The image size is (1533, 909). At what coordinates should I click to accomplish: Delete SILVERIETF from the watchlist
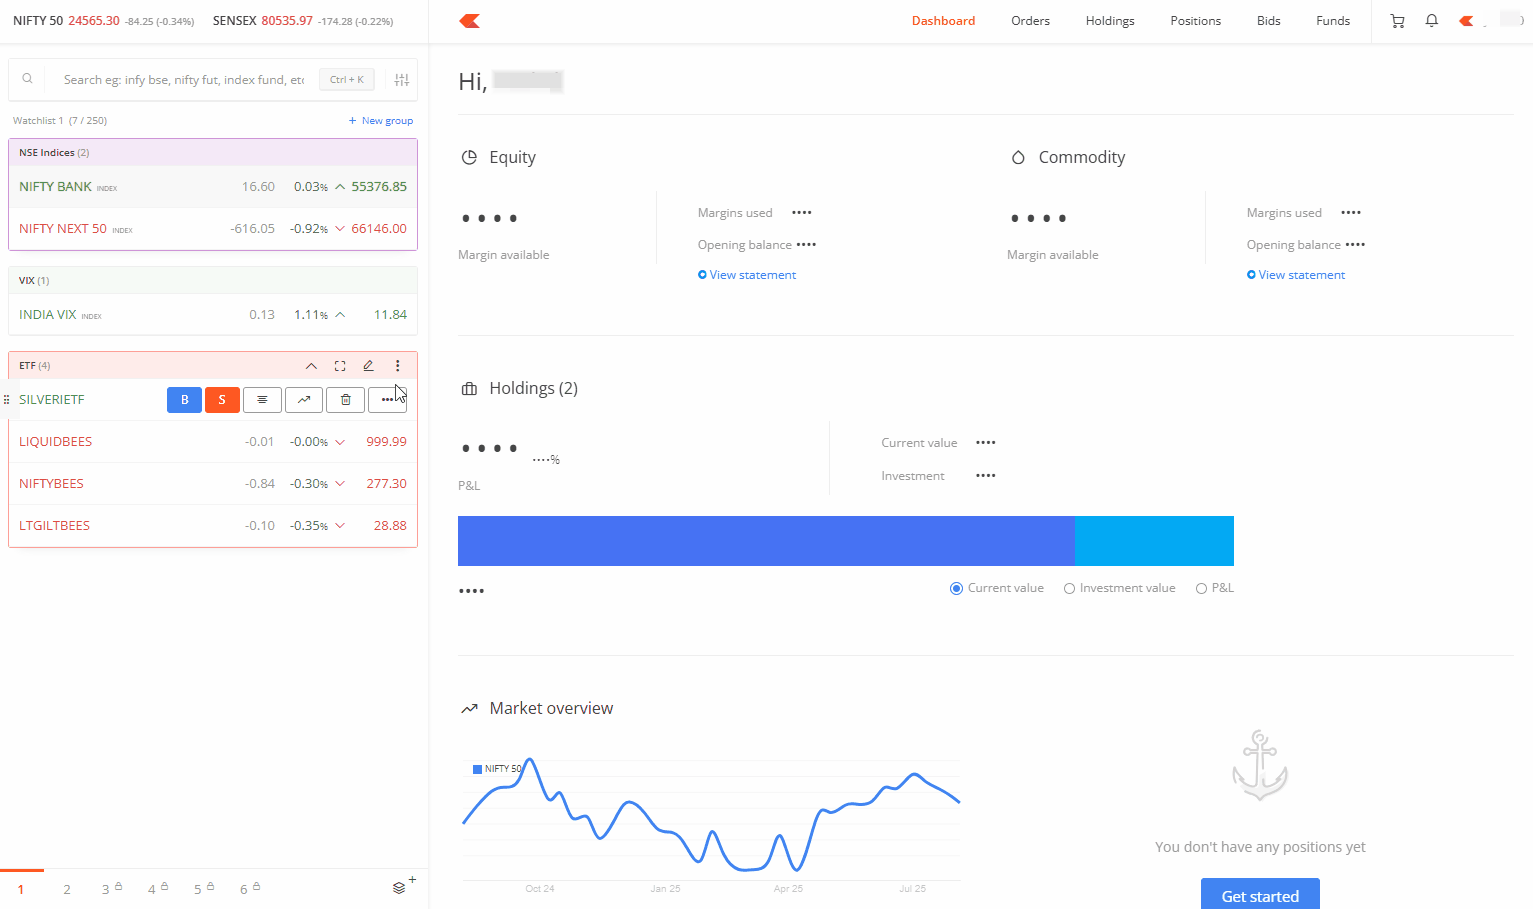(346, 400)
